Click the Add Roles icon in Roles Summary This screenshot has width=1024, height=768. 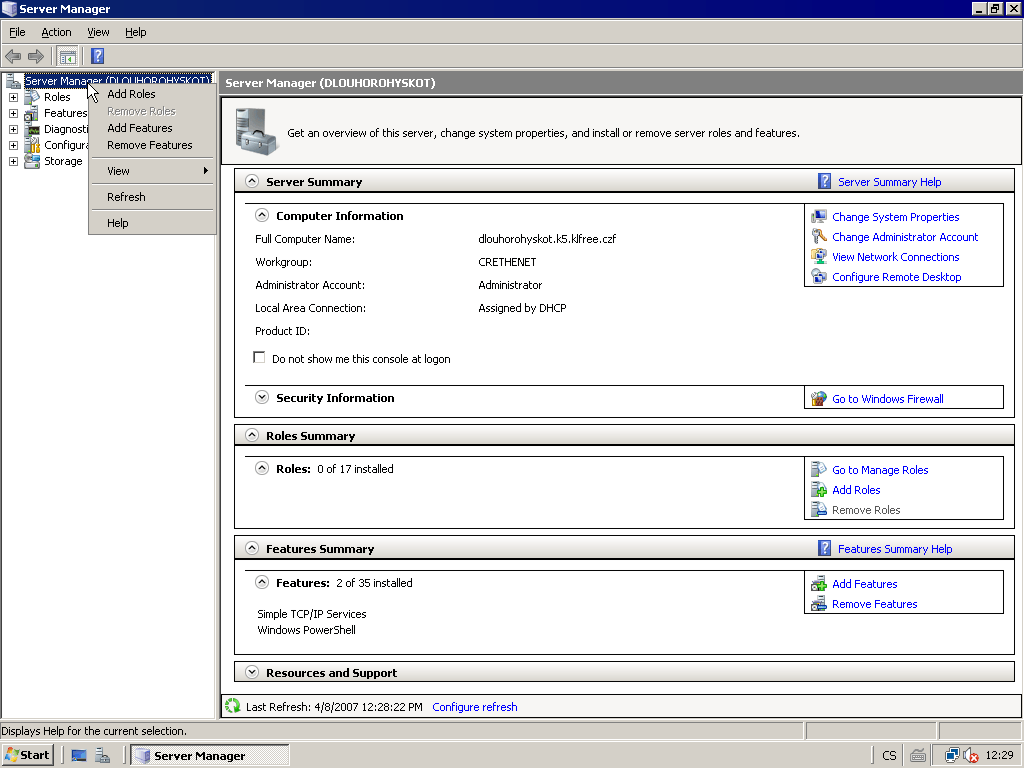point(819,490)
